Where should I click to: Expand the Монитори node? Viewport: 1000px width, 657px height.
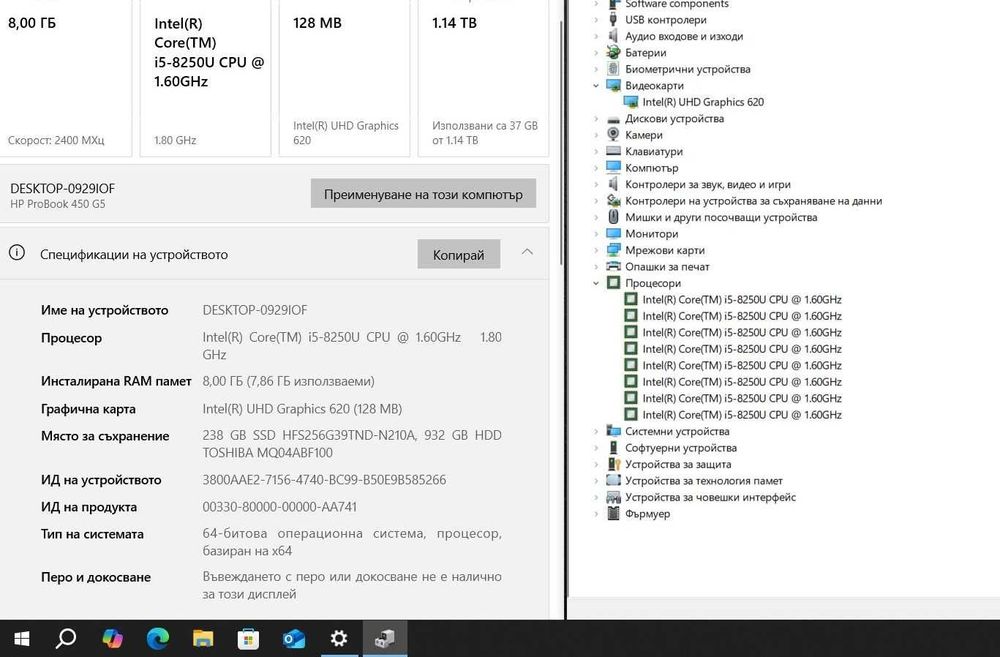[596, 233]
